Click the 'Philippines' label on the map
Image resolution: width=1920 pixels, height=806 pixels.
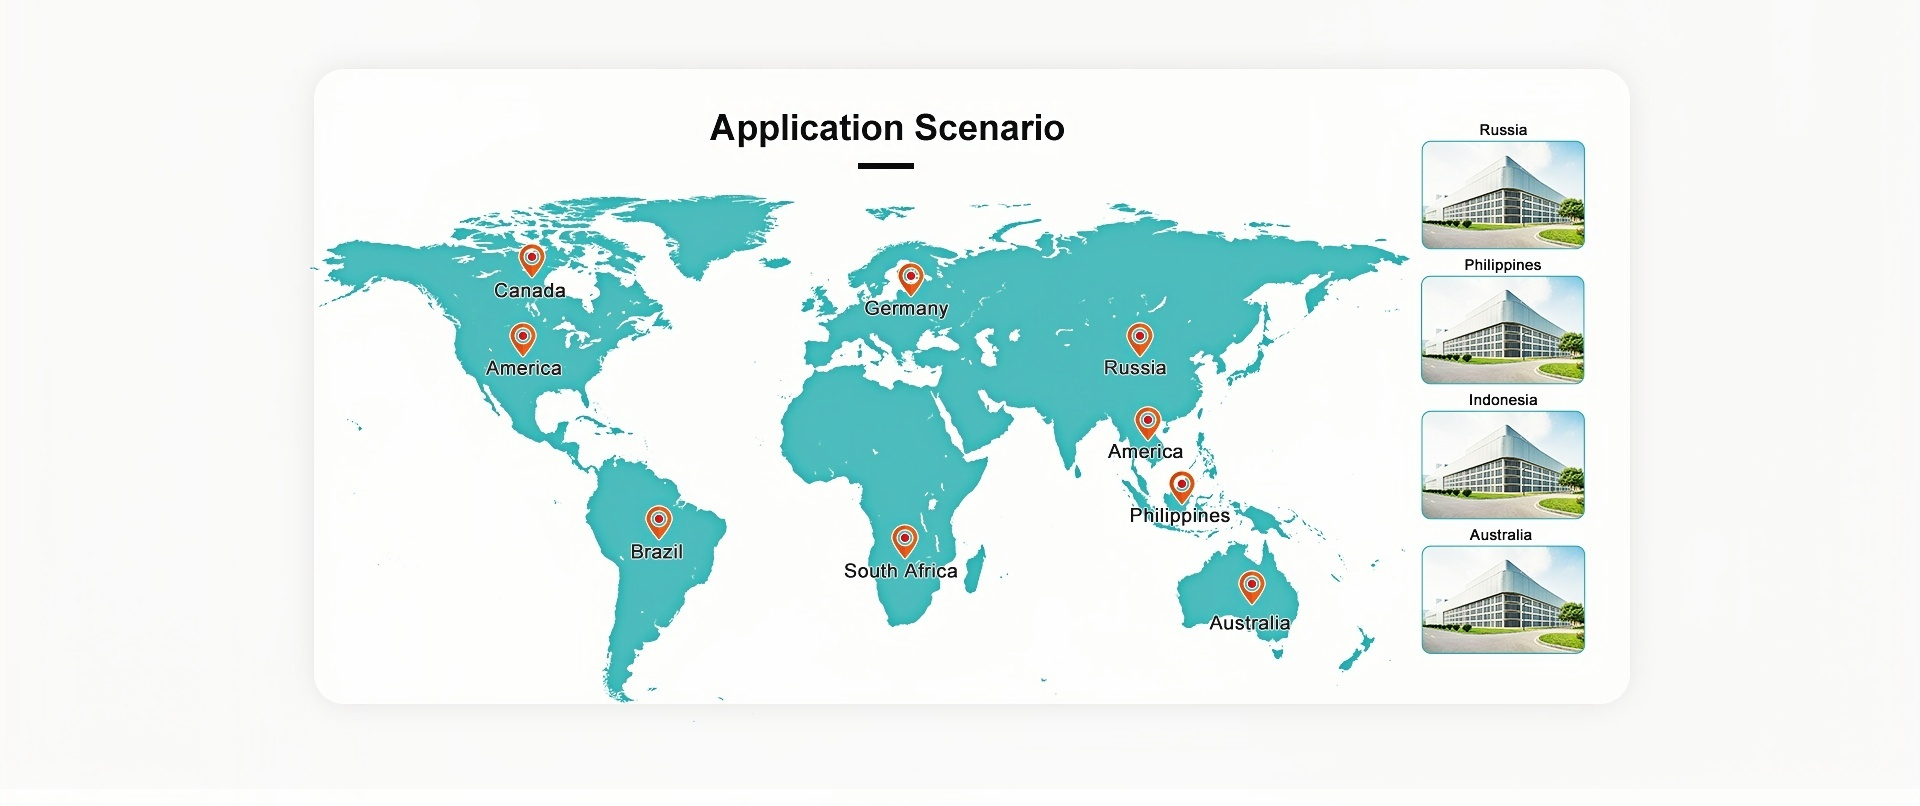tap(1180, 515)
